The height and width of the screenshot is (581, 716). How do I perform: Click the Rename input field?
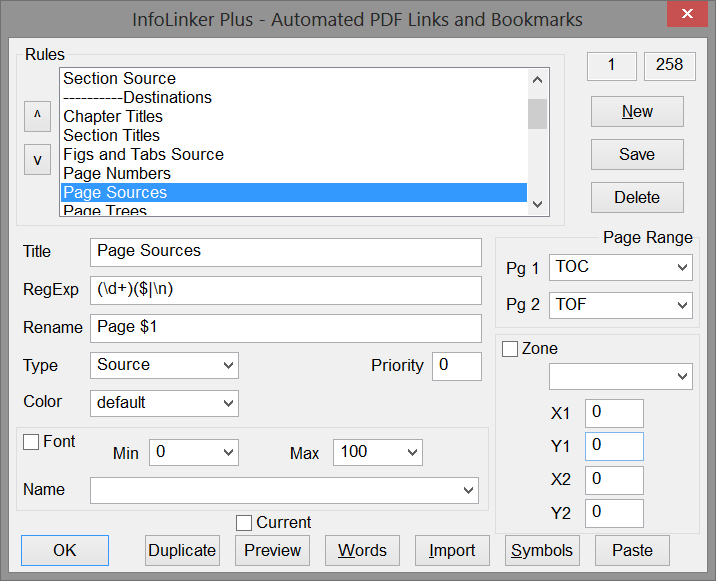click(286, 328)
